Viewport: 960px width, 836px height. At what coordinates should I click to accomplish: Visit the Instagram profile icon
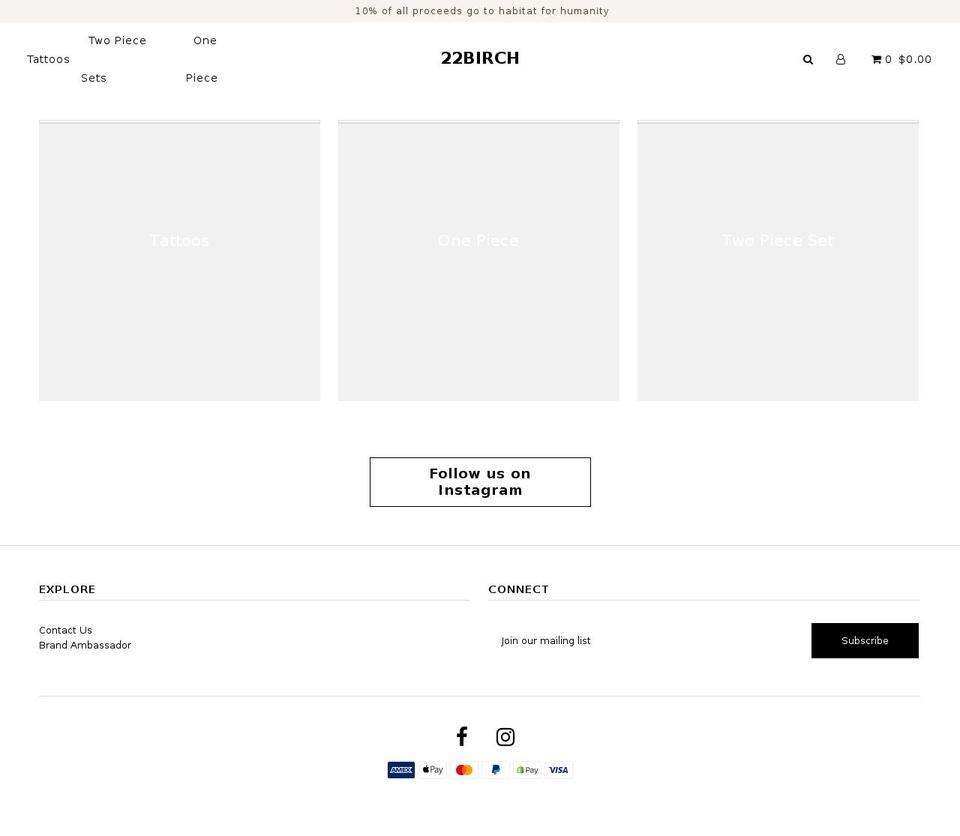click(x=505, y=737)
